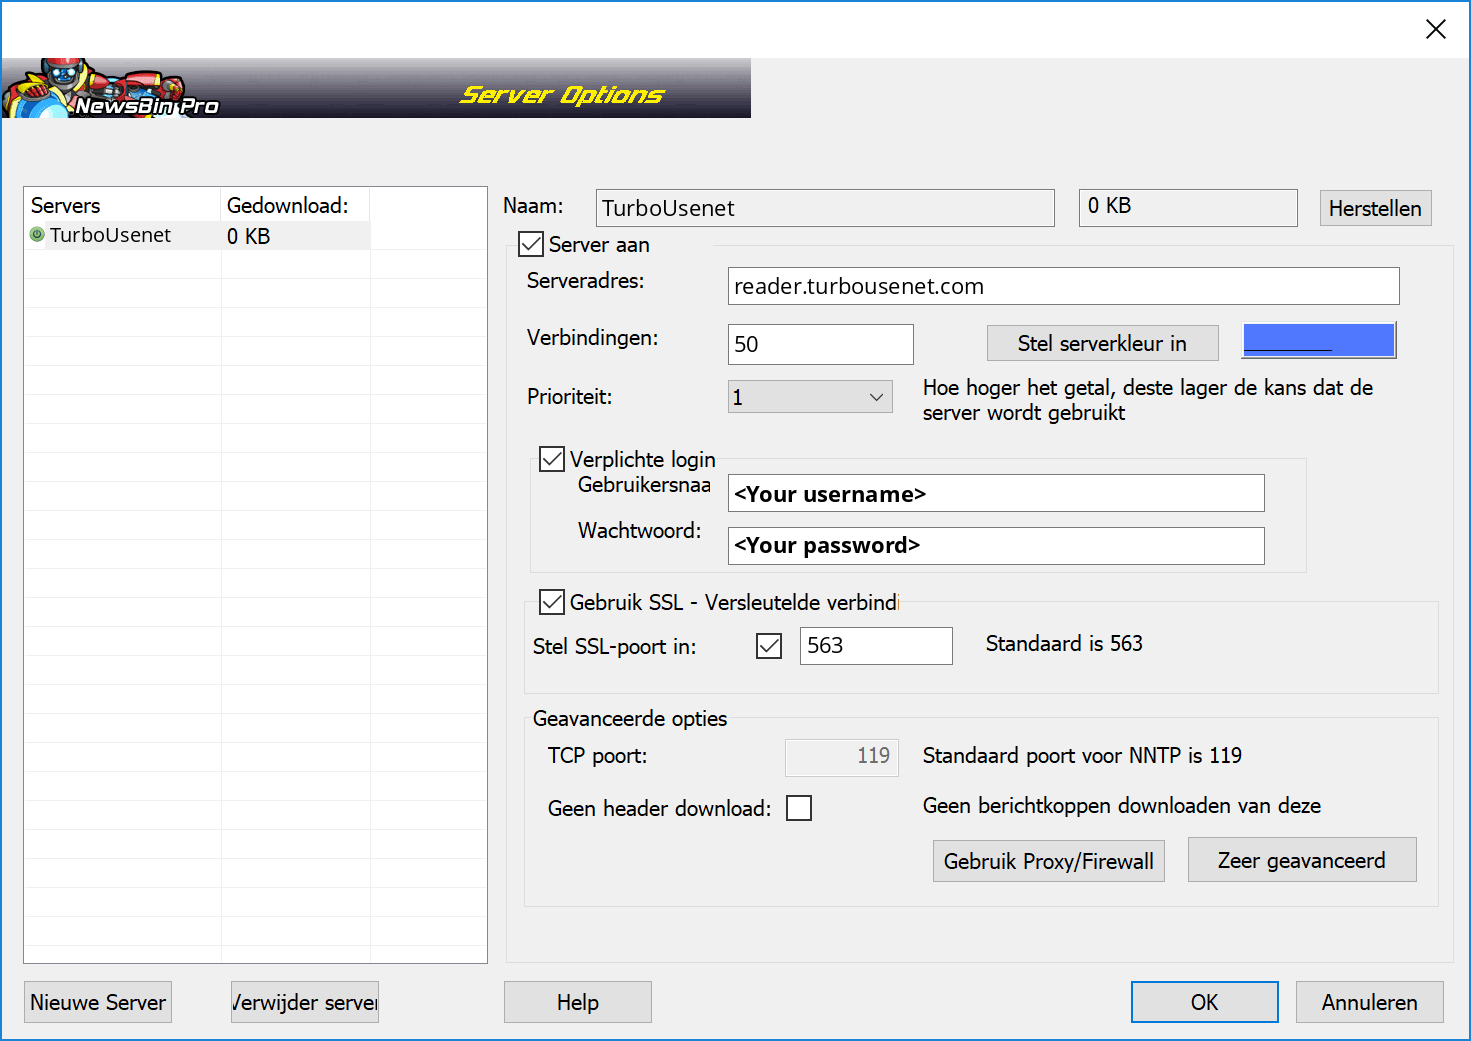Screen dimensions: 1471x1041
Task: Toggle Gebruik SSL encrypted connection checkbox
Action: (552, 602)
